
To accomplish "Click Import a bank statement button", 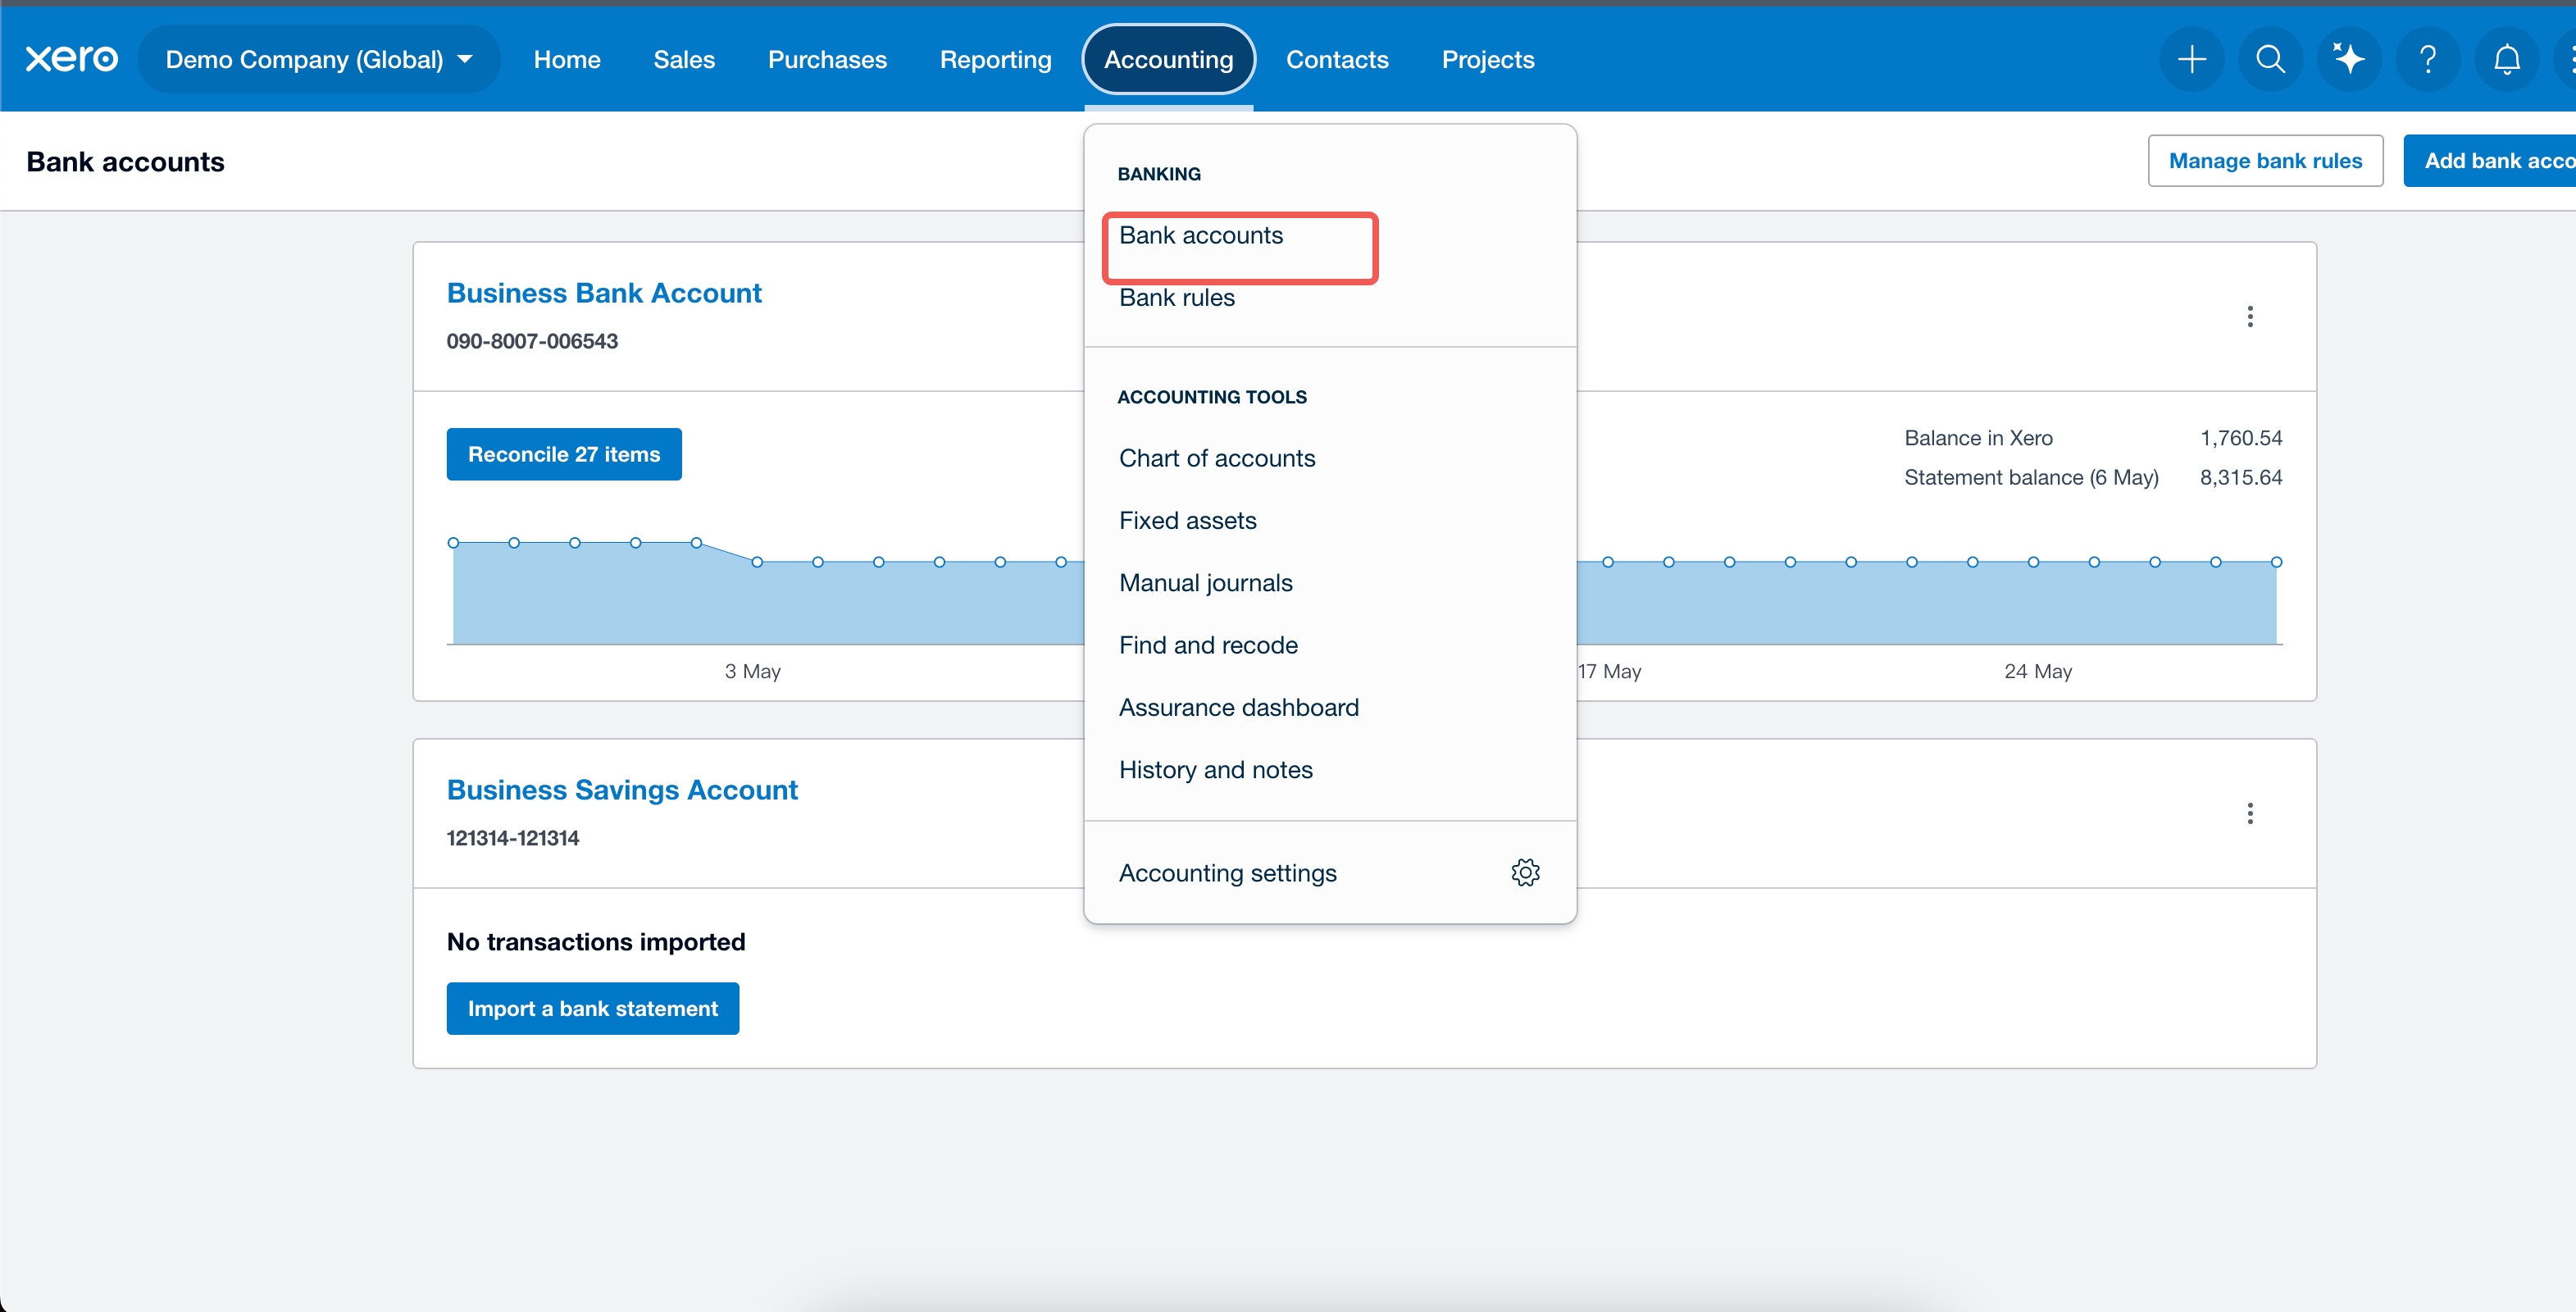I will 592,1008.
